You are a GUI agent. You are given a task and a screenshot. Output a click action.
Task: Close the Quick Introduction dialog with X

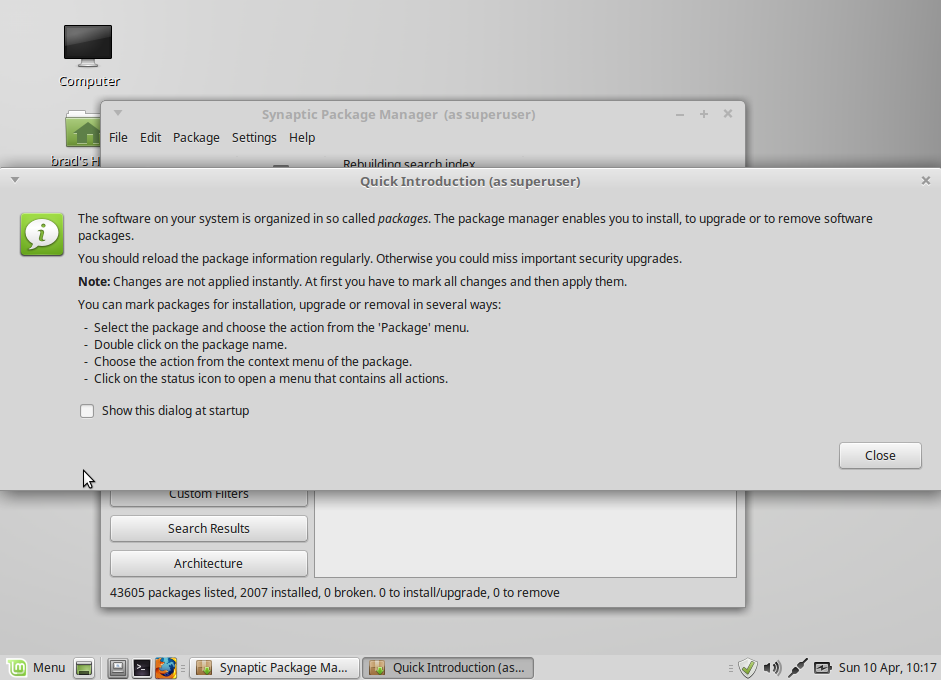(925, 181)
